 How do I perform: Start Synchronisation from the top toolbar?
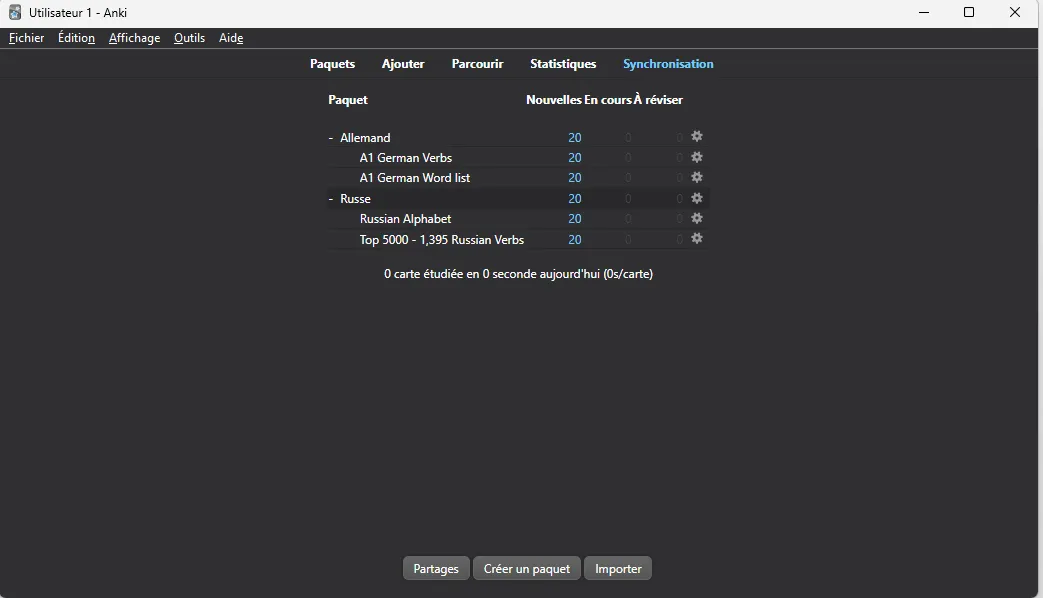coord(668,64)
